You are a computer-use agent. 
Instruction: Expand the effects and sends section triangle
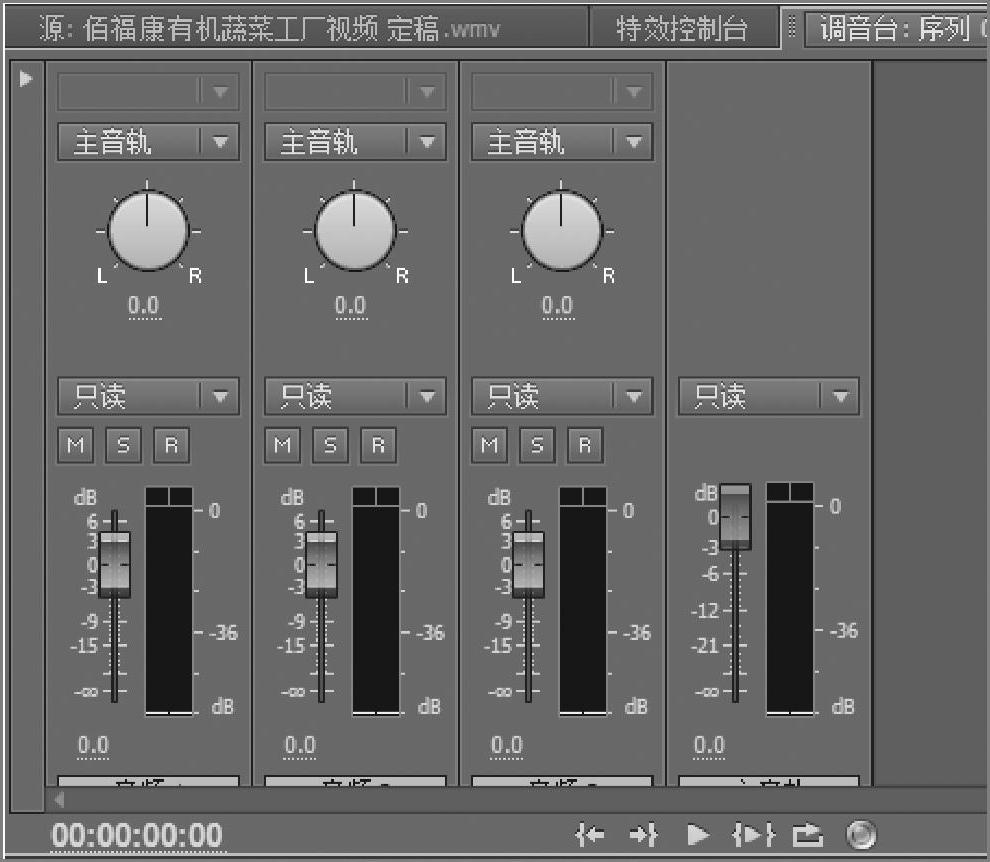(26, 79)
